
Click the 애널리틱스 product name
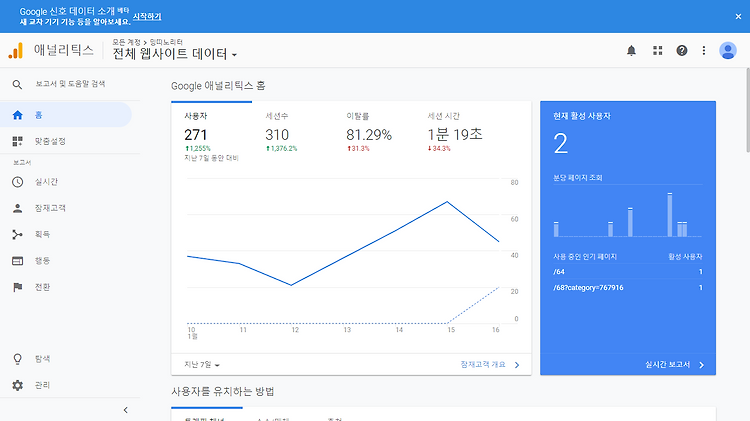coord(64,50)
